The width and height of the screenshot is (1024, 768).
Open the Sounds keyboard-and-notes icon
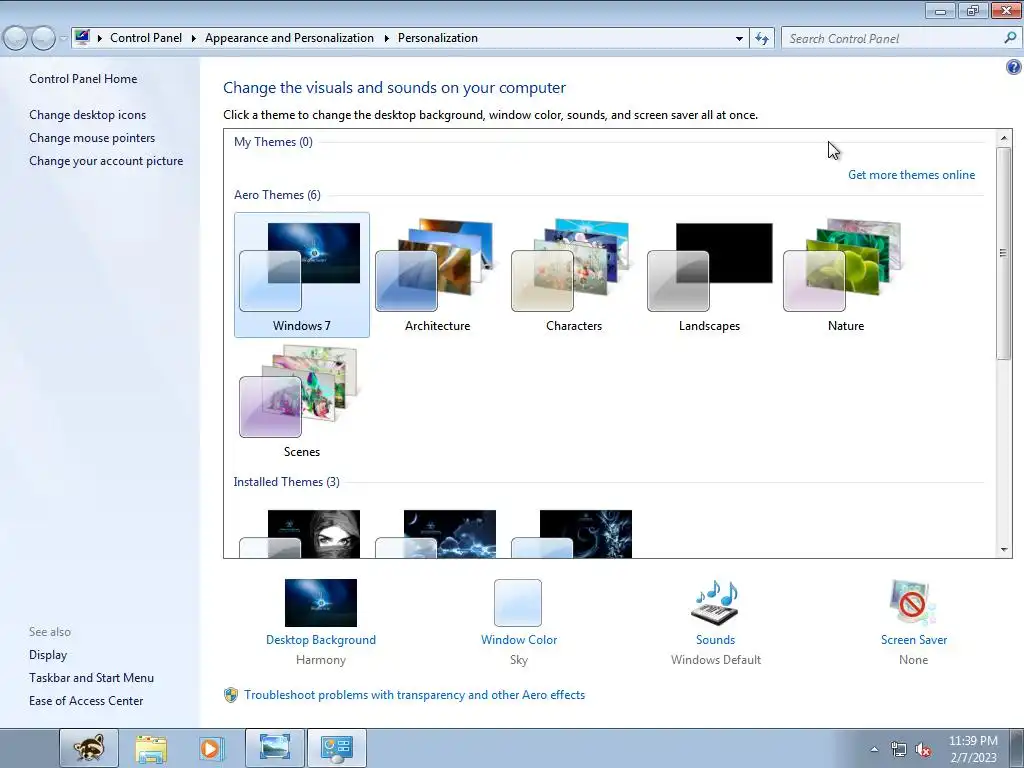[716, 603]
